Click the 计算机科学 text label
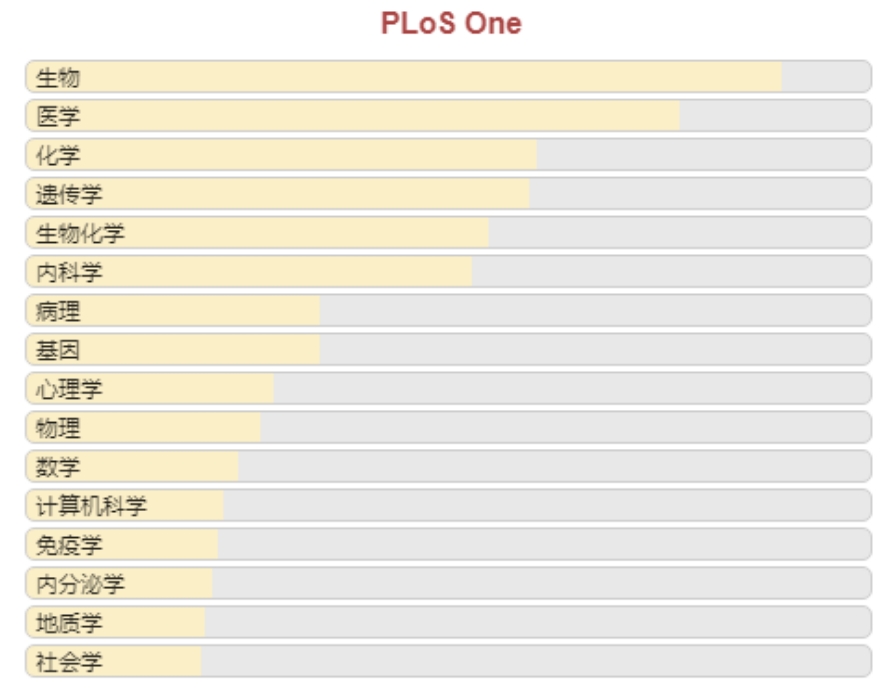 (x=91, y=506)
